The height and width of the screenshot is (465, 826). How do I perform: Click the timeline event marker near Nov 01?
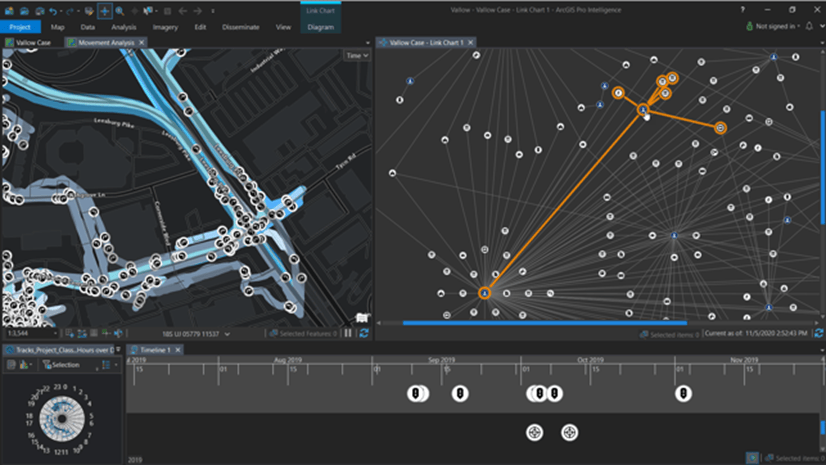(x=683, y=393)
